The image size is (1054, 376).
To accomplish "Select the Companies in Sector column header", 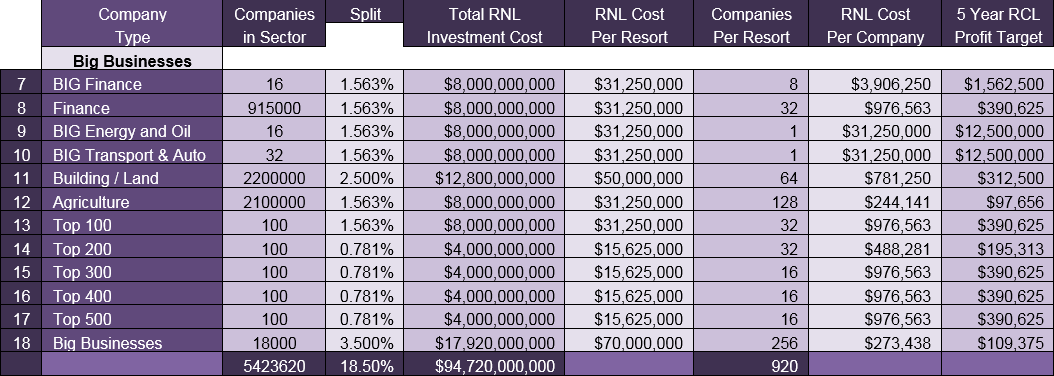I will click(x=274, y=24).
